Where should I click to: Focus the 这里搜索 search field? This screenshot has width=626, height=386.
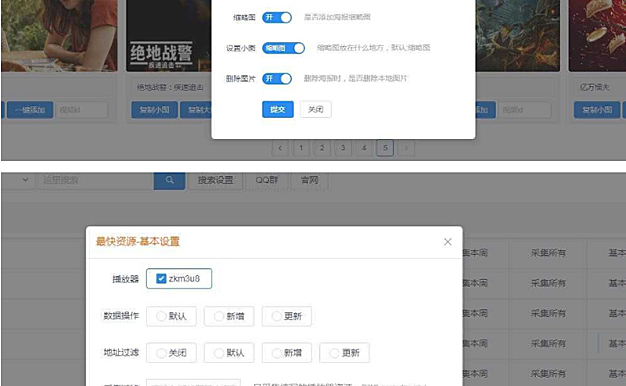point(96,180)
